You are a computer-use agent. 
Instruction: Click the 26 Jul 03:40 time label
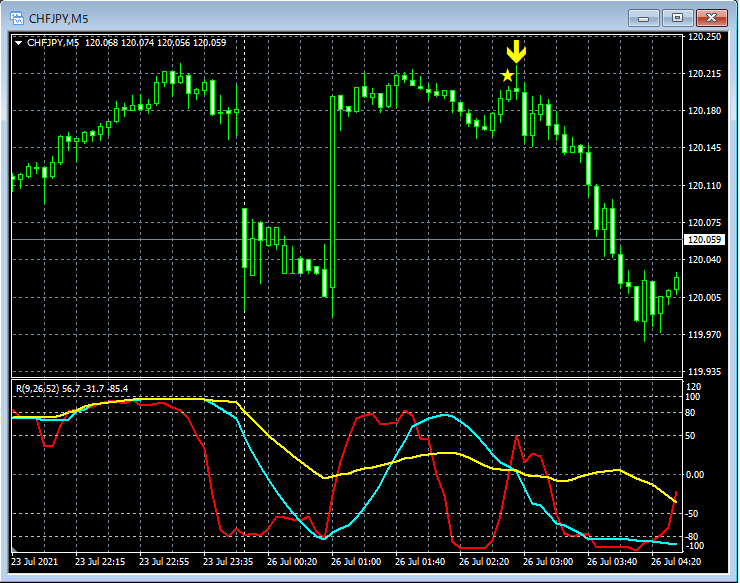pos(612,562)
